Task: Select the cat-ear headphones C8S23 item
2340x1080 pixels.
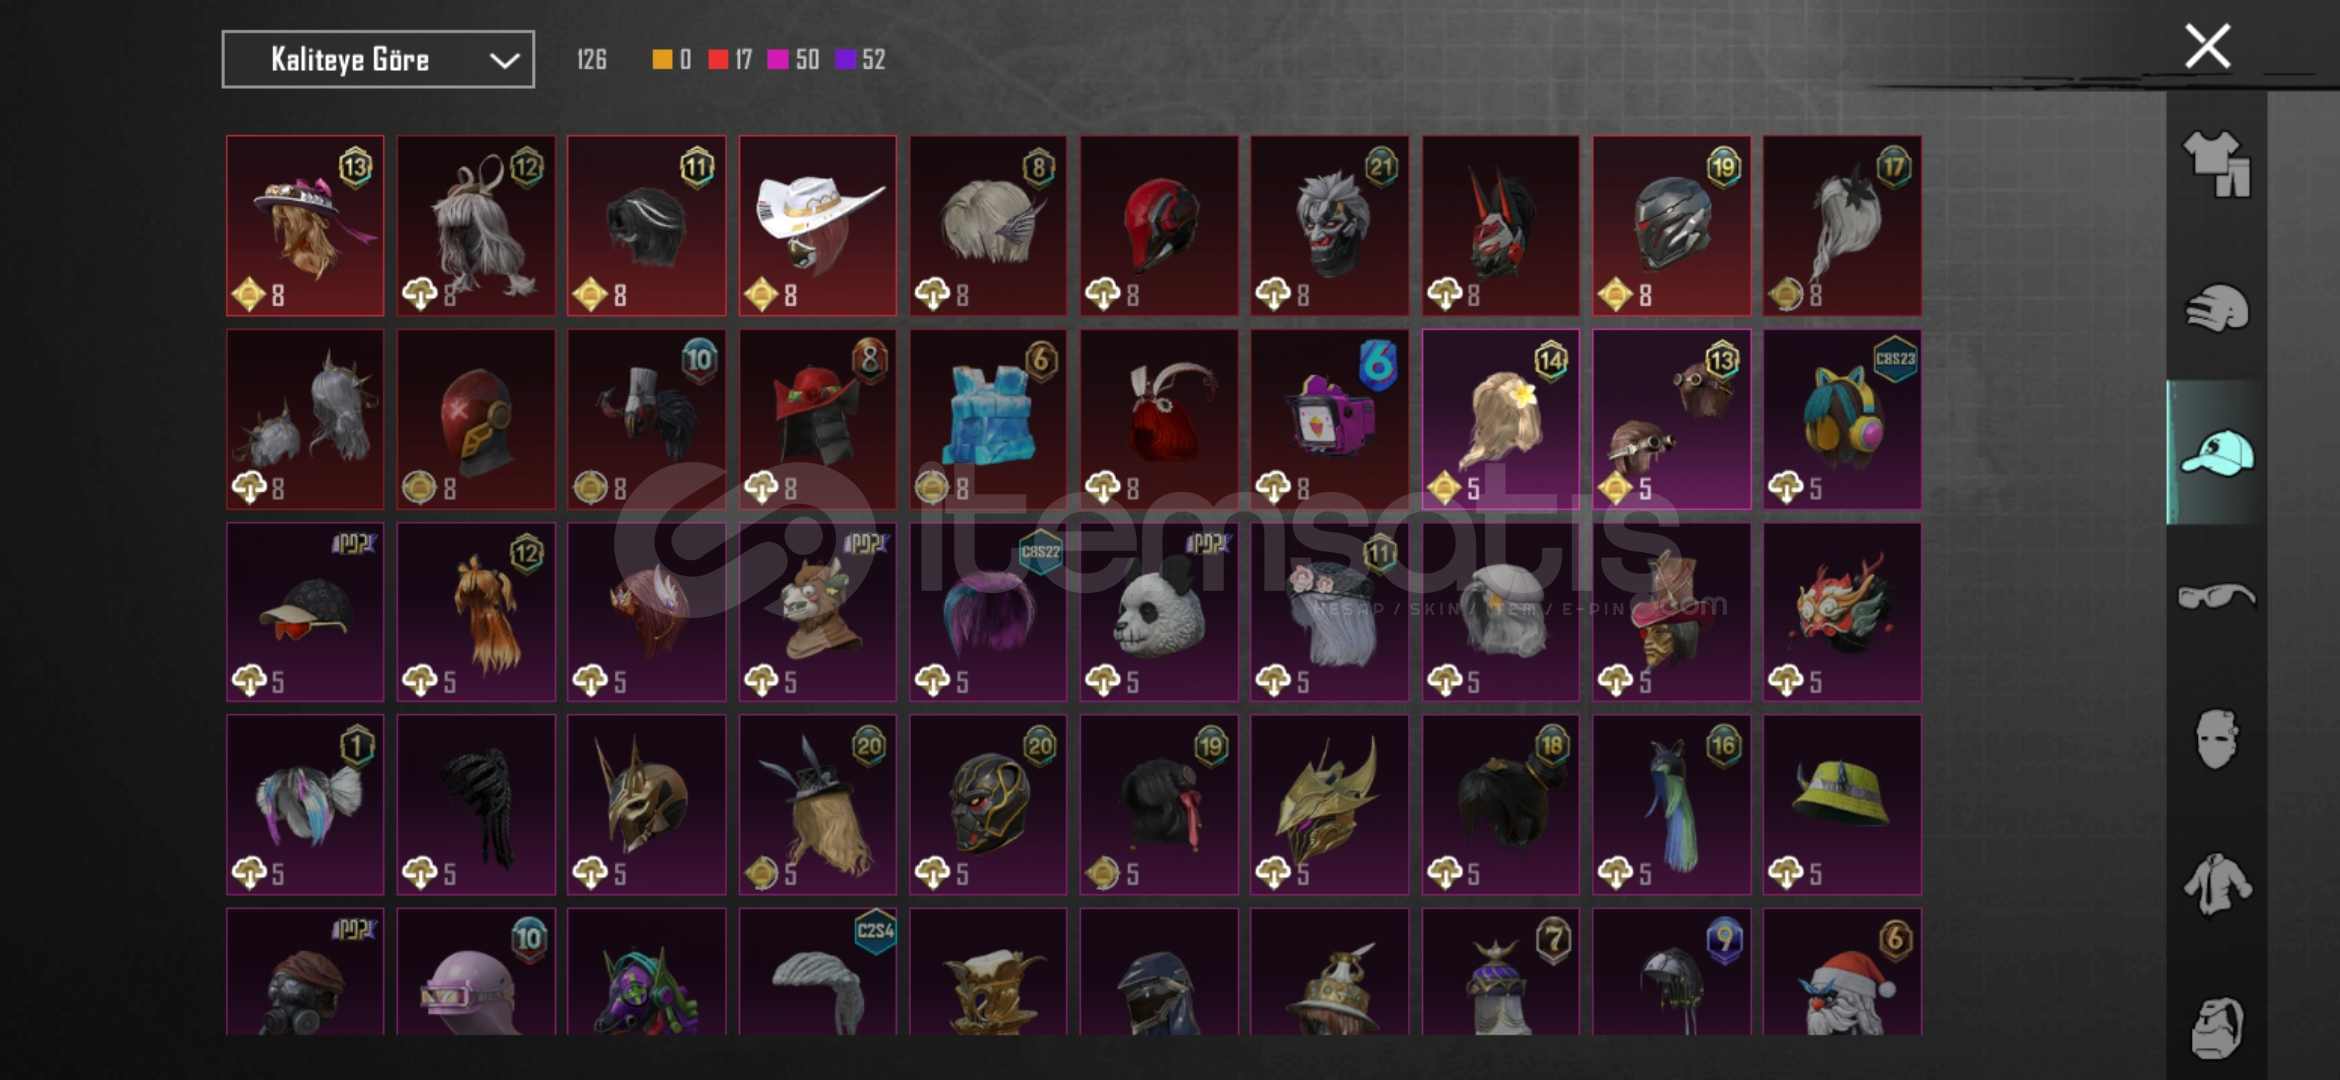Action: pyautogui.click(x=1842, y=420)
